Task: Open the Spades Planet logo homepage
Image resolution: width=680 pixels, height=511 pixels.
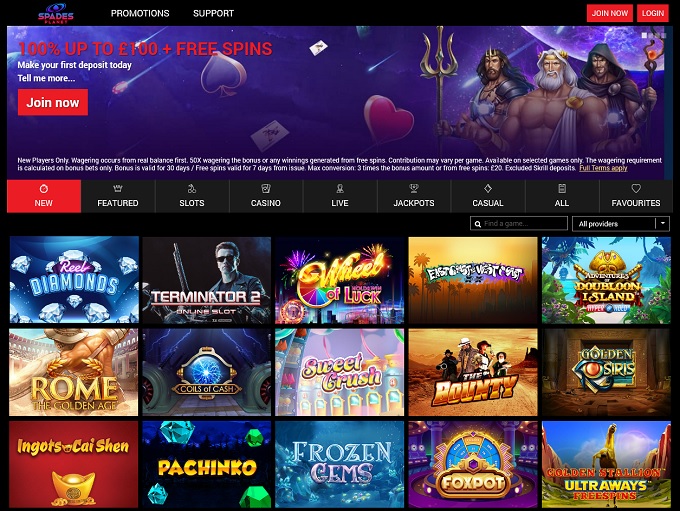Action: pos(56,13)
